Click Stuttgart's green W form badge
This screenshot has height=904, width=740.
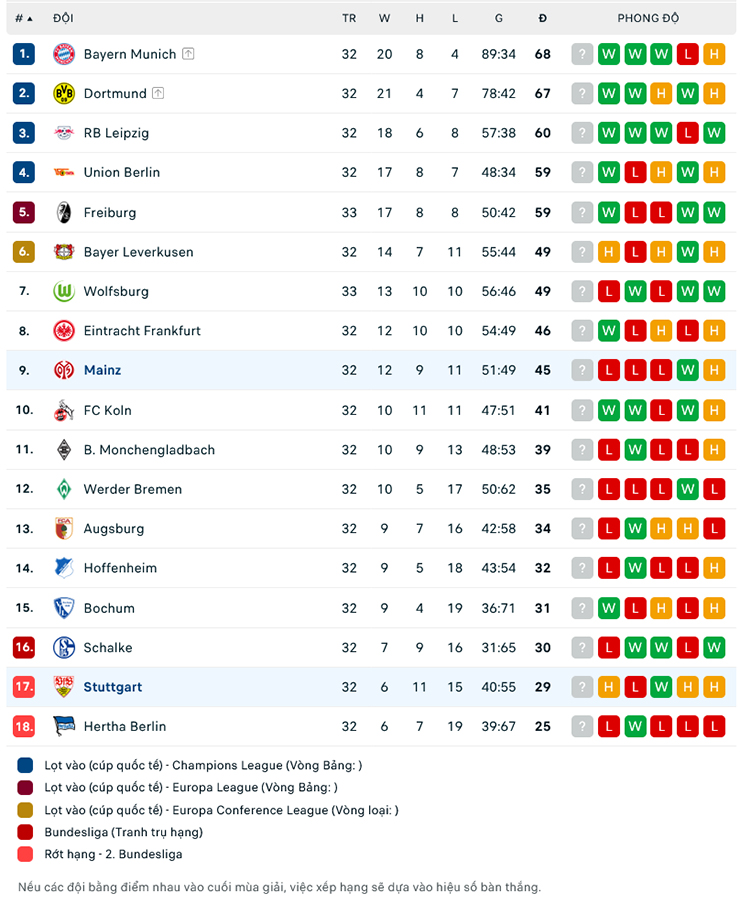pyautogui.click(x=661, y=687)
